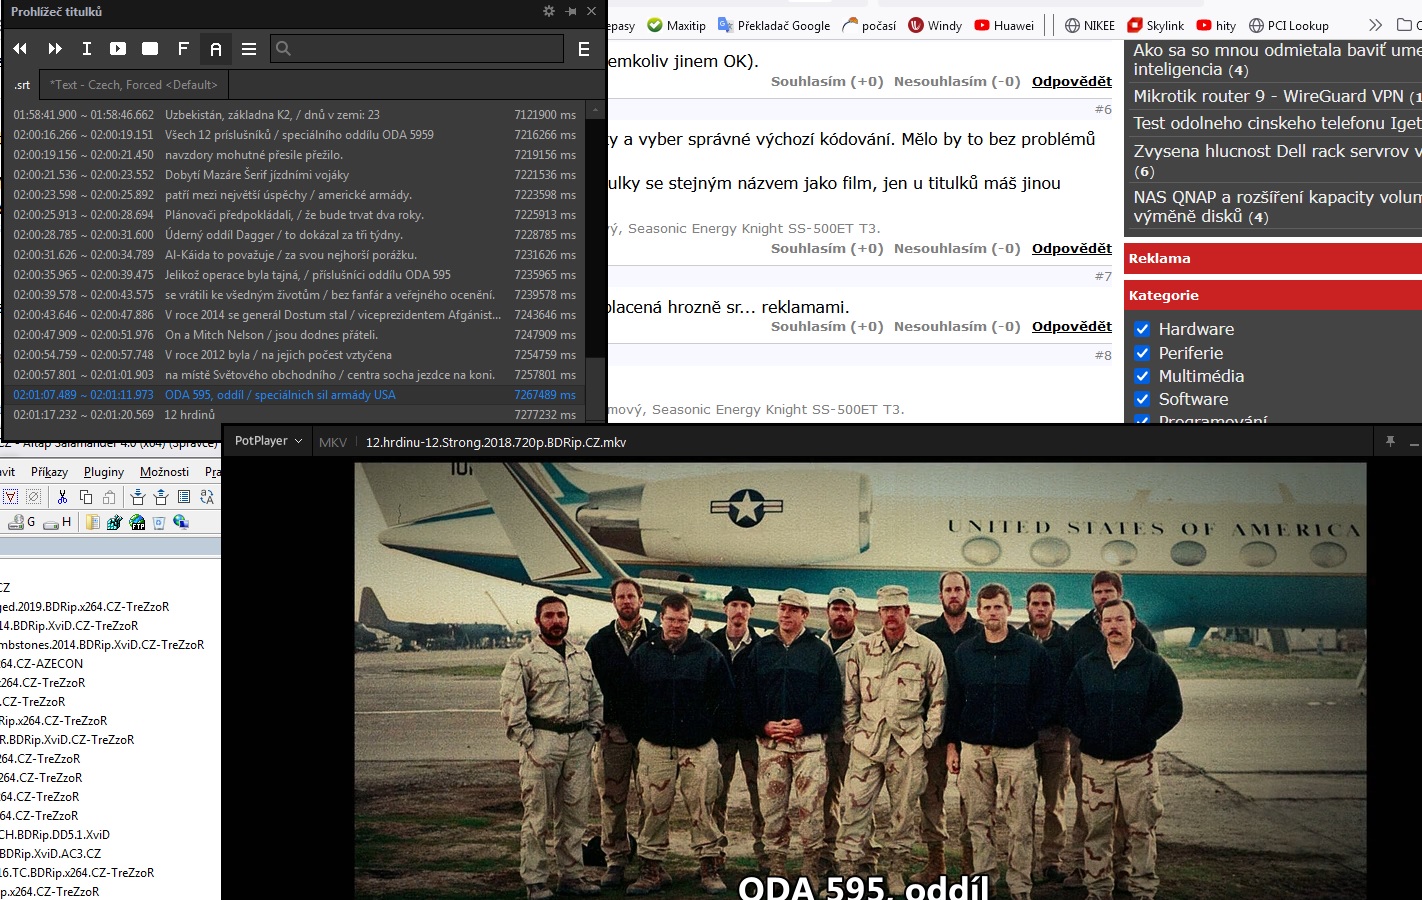The width and height of the screenshot is (1422, 900).
Task: Click the text cursor I icon in subtitle browser
Action: click(87, 48)
